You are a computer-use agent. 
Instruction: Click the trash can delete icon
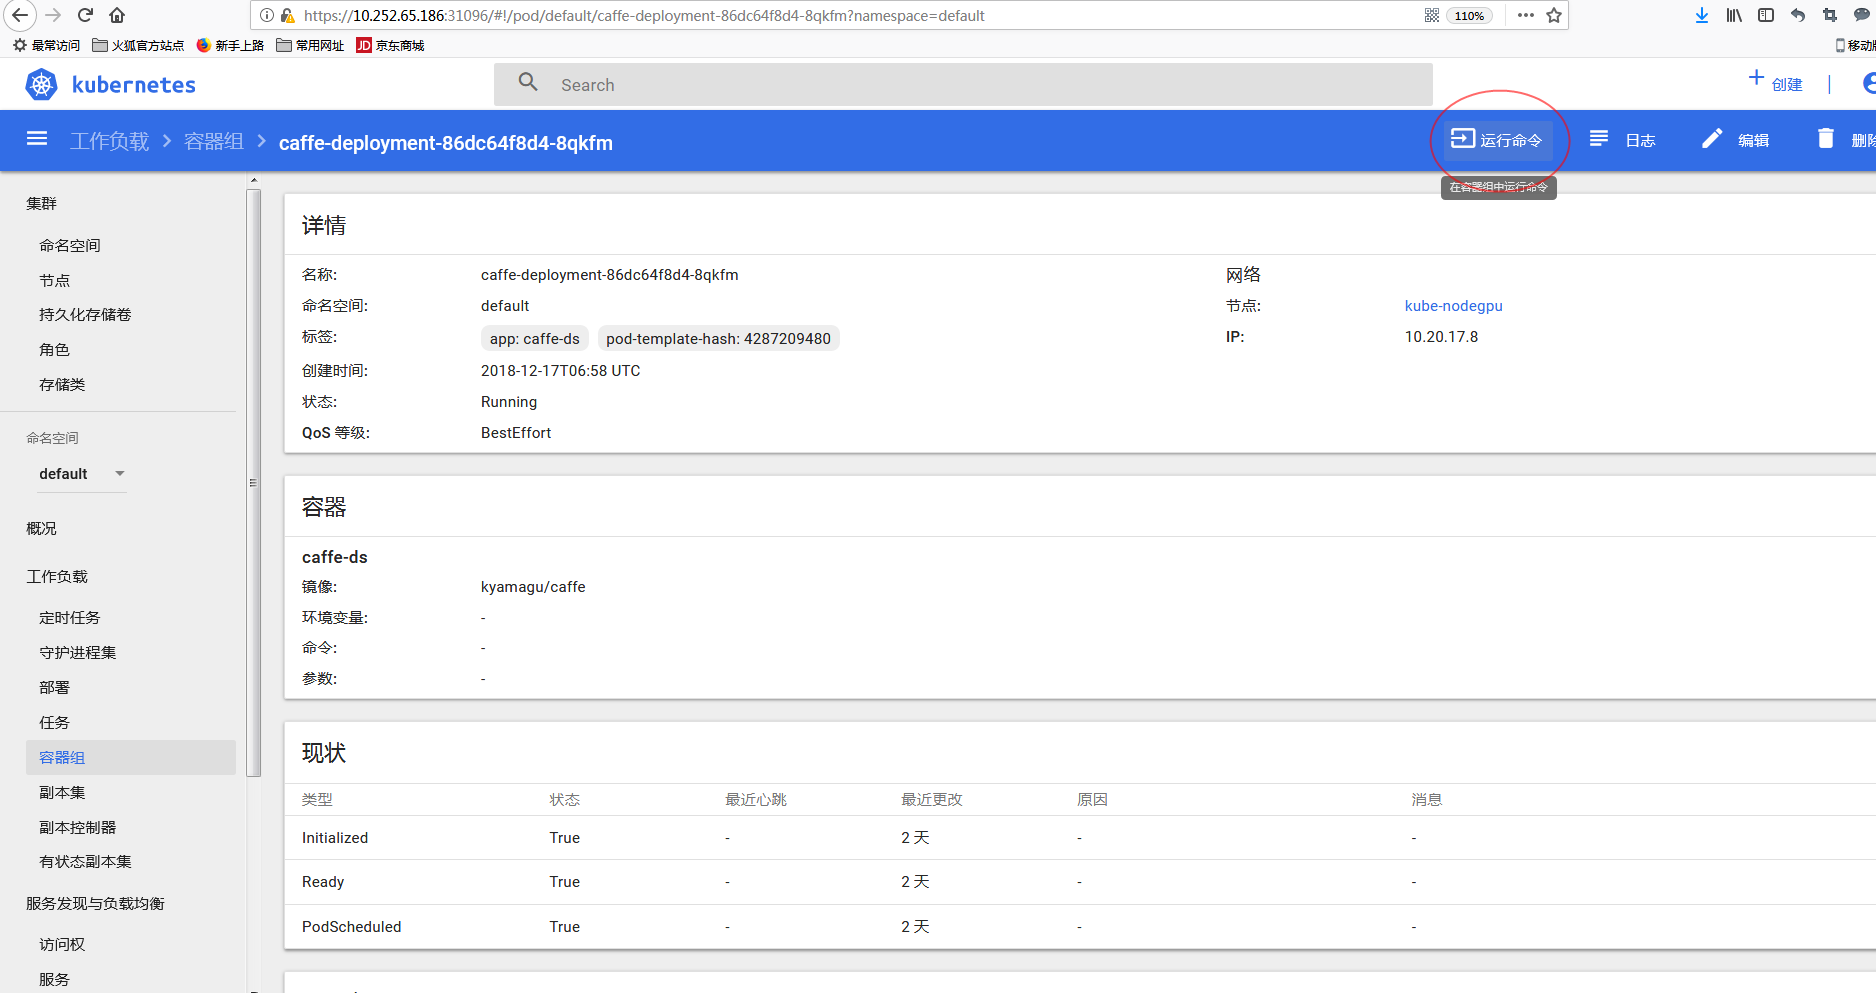(1826, 139)
